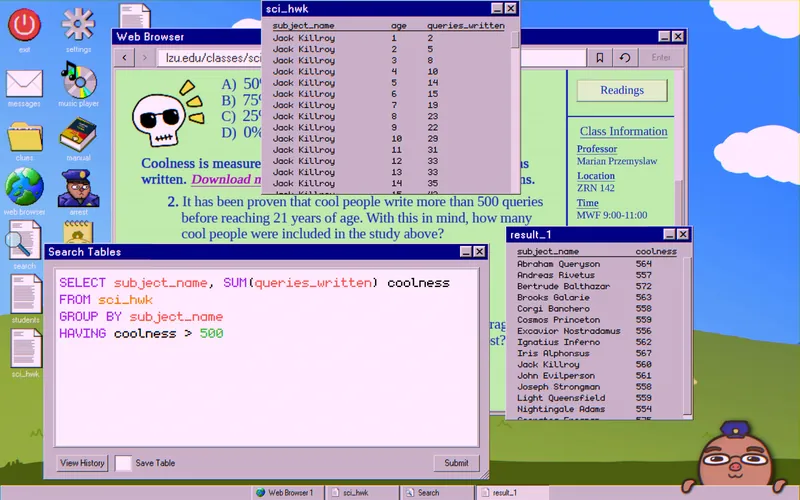Screen dimensions: 800x500
Task: Select the John Evilperson row
Action: (598, 376)
